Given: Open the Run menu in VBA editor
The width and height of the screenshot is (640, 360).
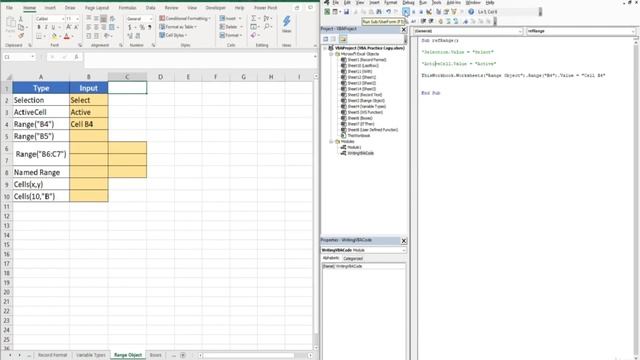Looking at the screenshot, I should [423, 2].
